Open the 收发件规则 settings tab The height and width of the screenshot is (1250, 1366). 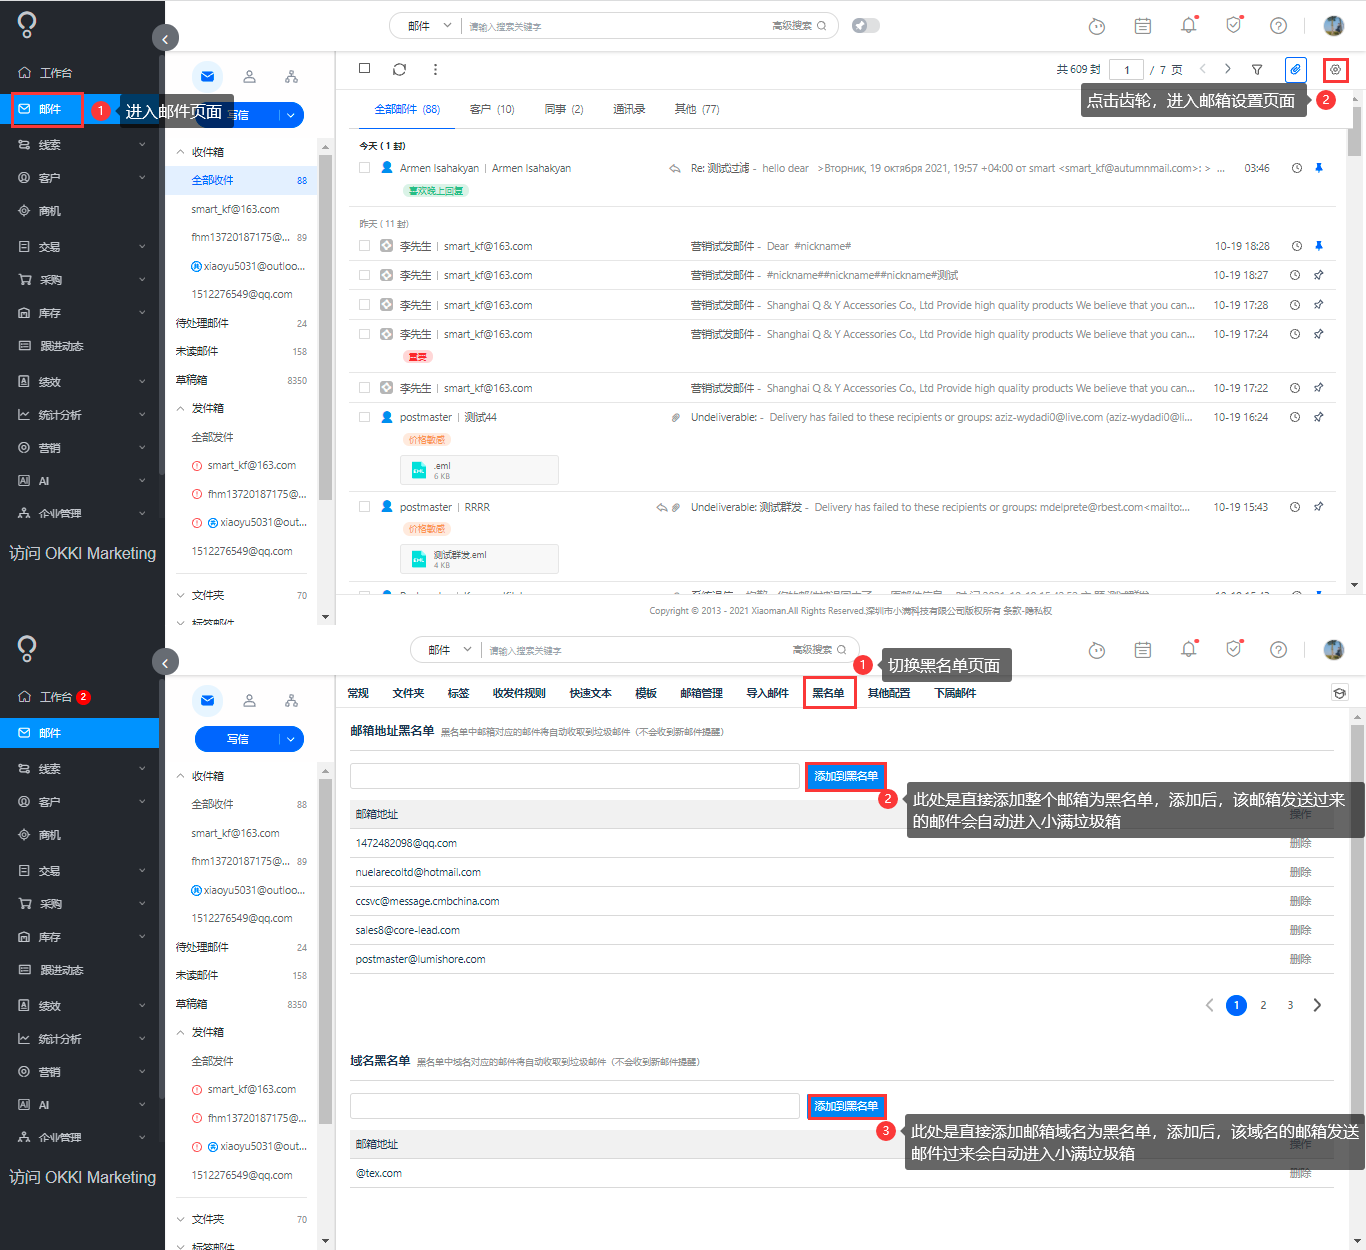pyautogui.click(x=519, y=693)
